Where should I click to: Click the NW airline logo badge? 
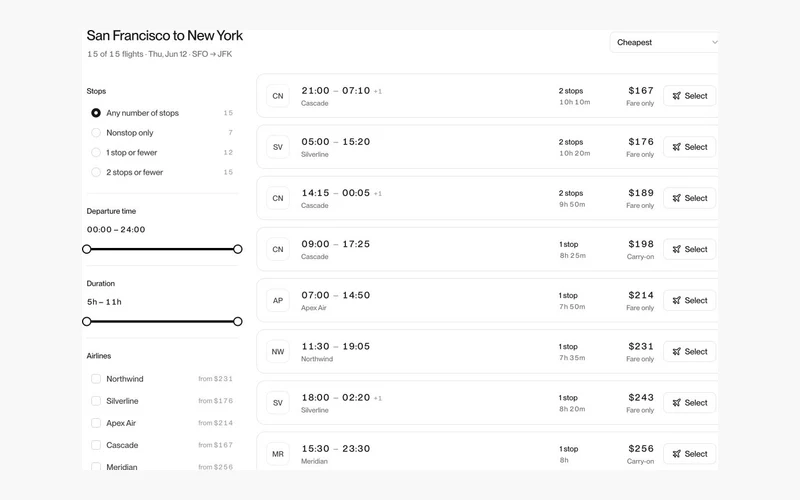point(278,352)
